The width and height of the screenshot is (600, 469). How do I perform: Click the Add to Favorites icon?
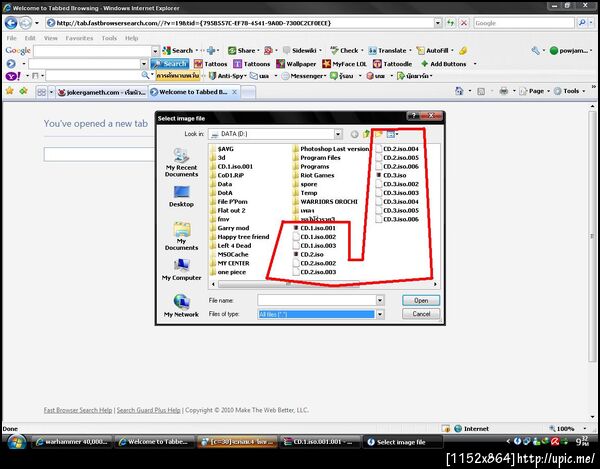point(24,91)
